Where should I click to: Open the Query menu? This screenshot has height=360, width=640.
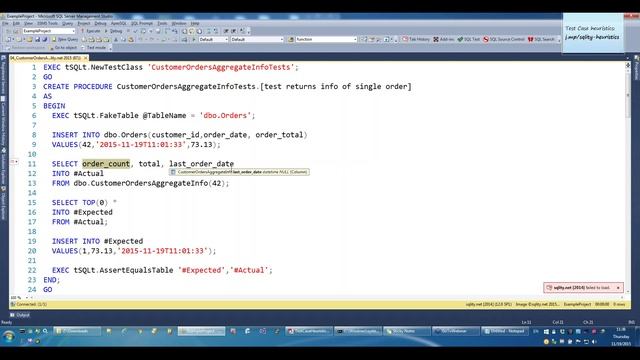point(67,24)
